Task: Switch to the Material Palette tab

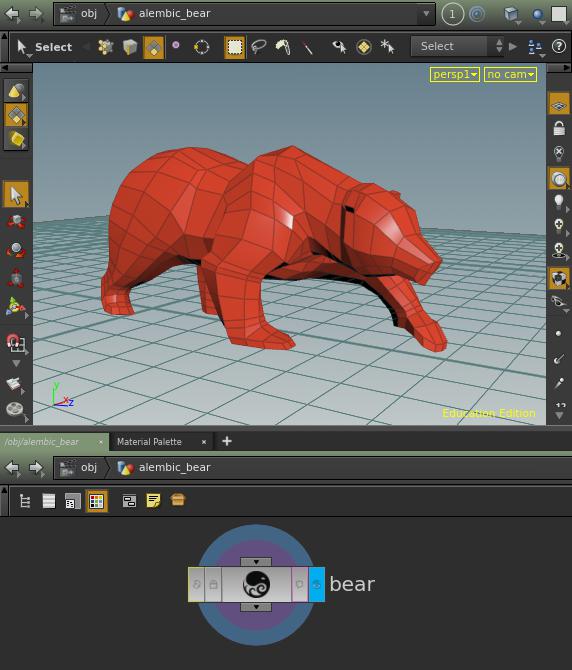Action: click(x=149, y=441)
